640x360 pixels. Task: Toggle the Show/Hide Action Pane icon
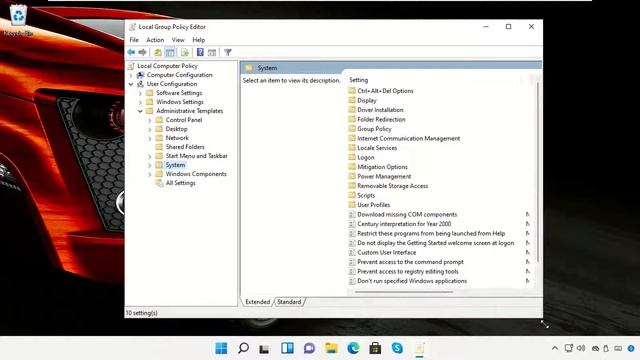pos(212,52)
